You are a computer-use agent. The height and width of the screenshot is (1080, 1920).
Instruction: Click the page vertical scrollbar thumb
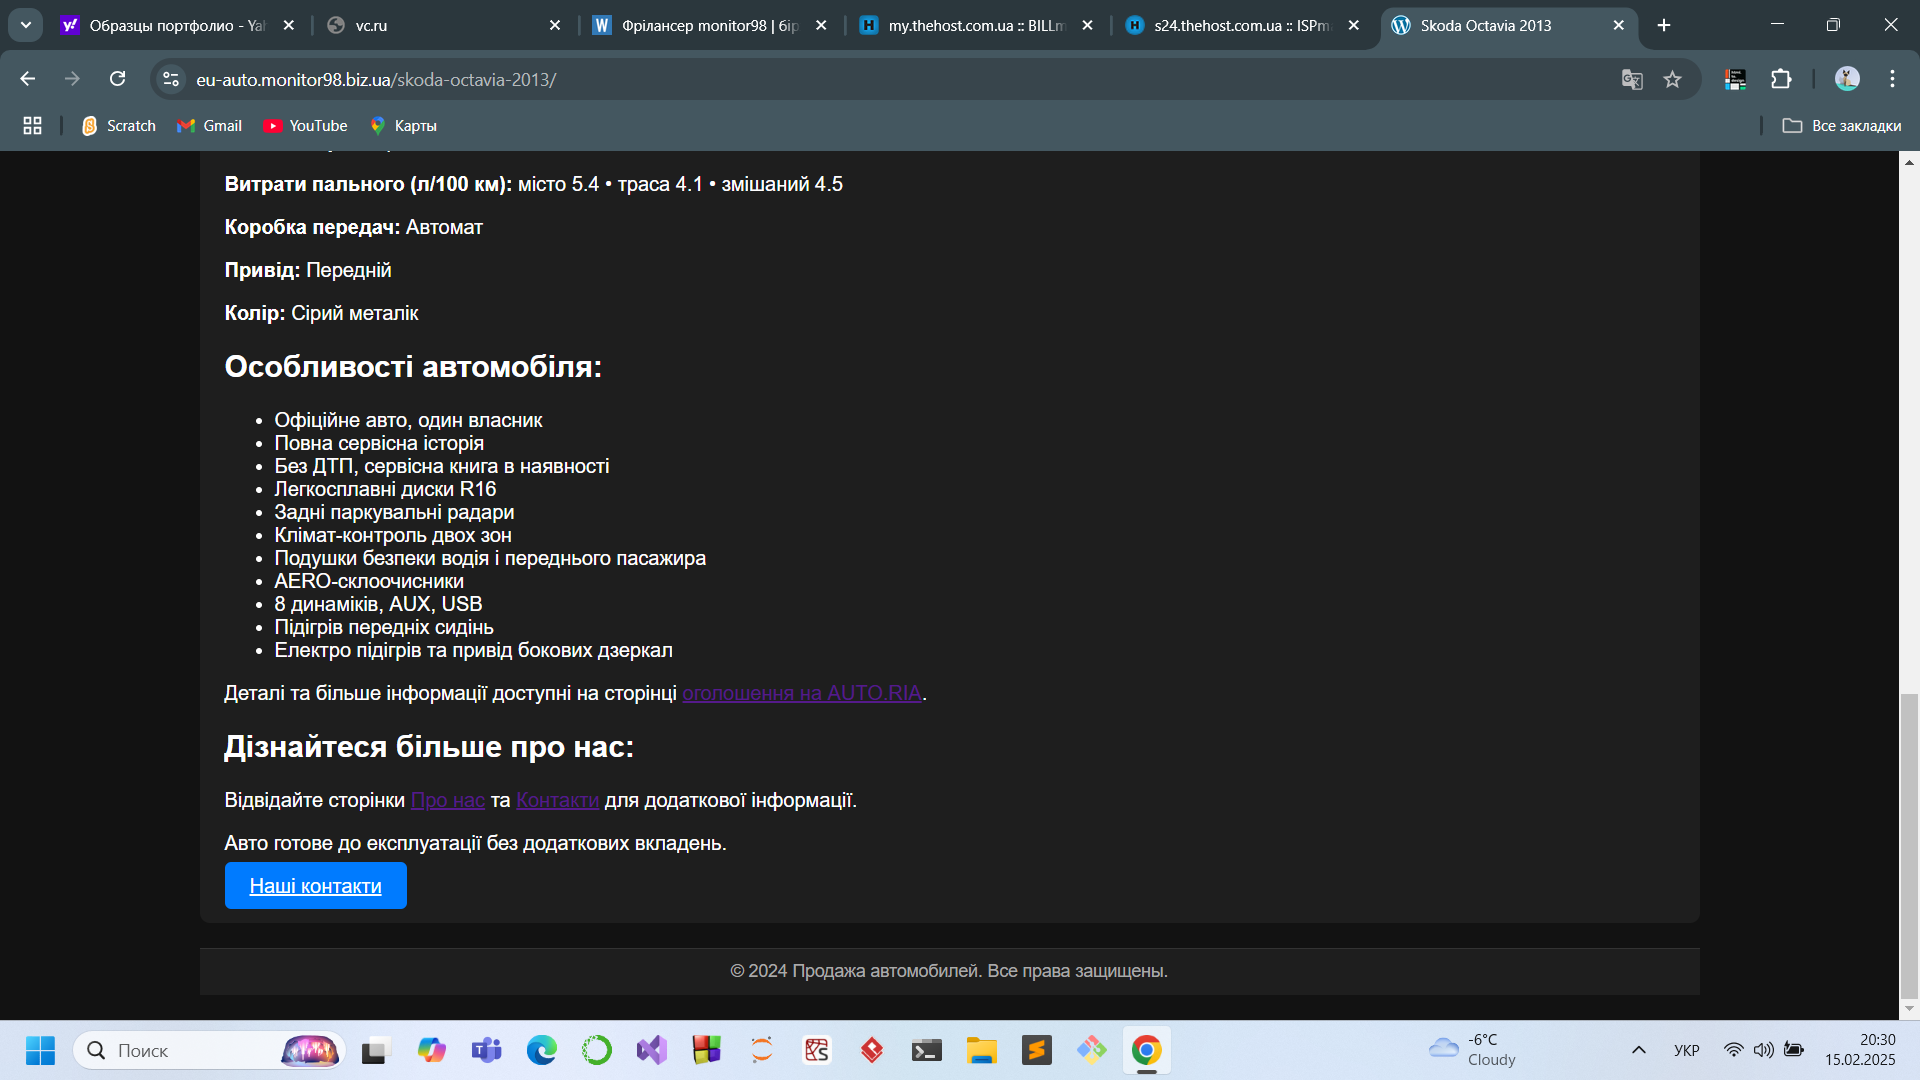1909,845
